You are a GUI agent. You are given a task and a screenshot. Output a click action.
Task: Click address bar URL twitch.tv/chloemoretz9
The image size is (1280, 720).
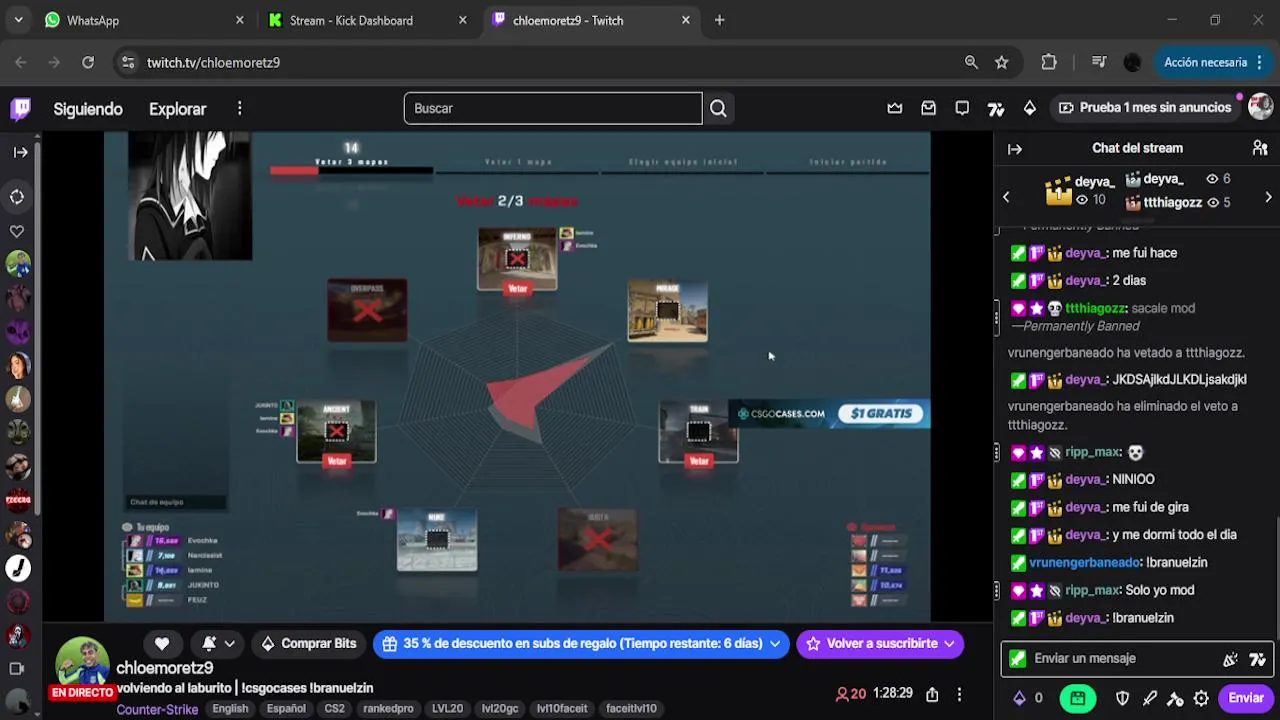(x=213, y=62)
